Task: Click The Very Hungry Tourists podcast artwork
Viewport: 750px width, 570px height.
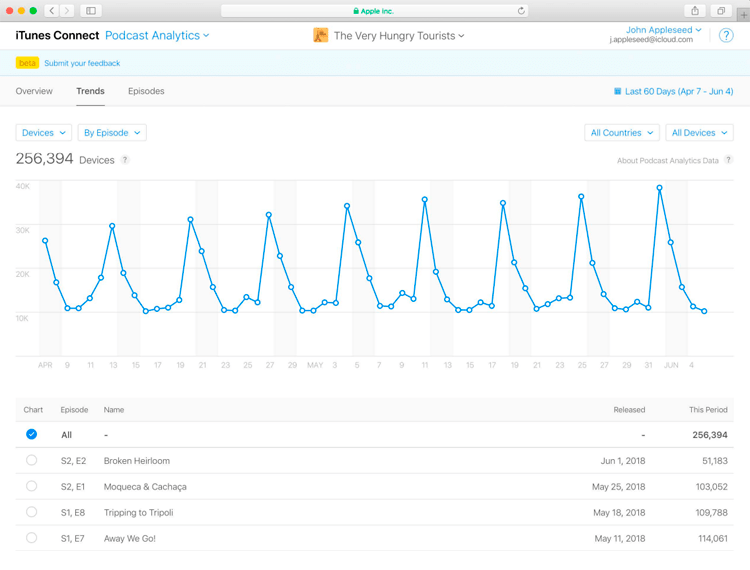Action: (320, 35)
